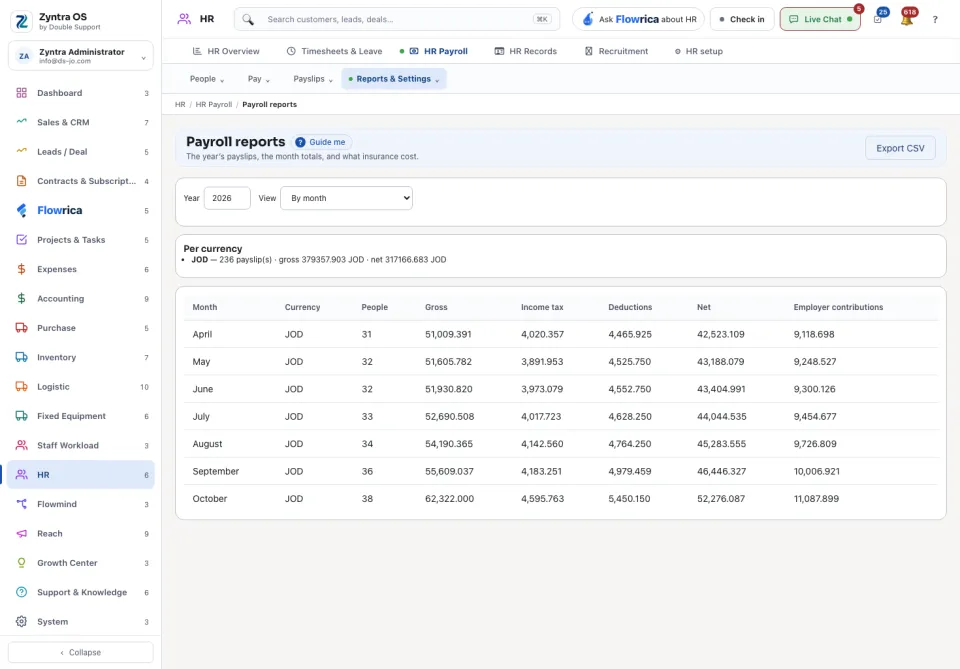This screenshot has height=669, width=960.
Task: Click the JOD per currency summary line
Action: (x=318, y=260)
